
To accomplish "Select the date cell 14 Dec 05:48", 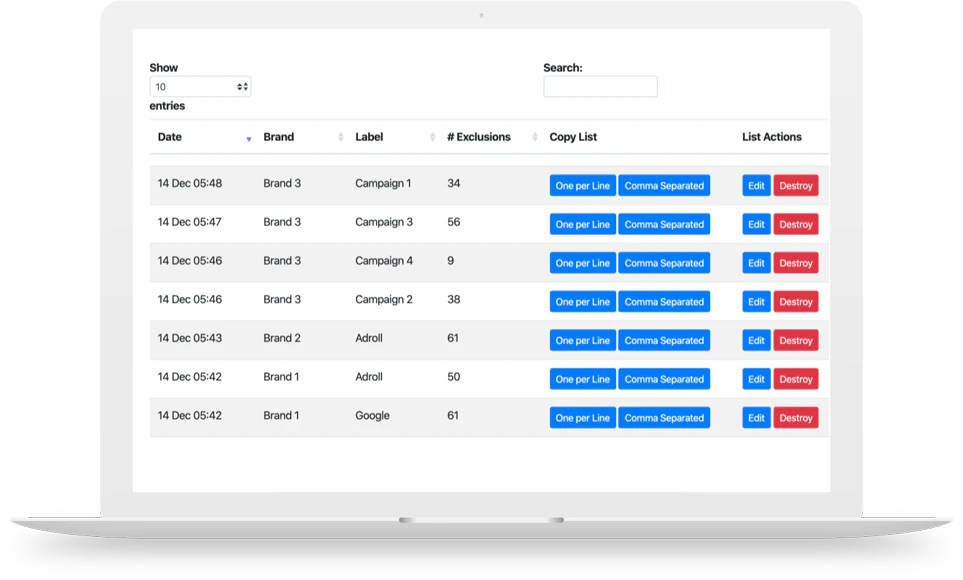I will pyautogui.click(x=190, y=183).
